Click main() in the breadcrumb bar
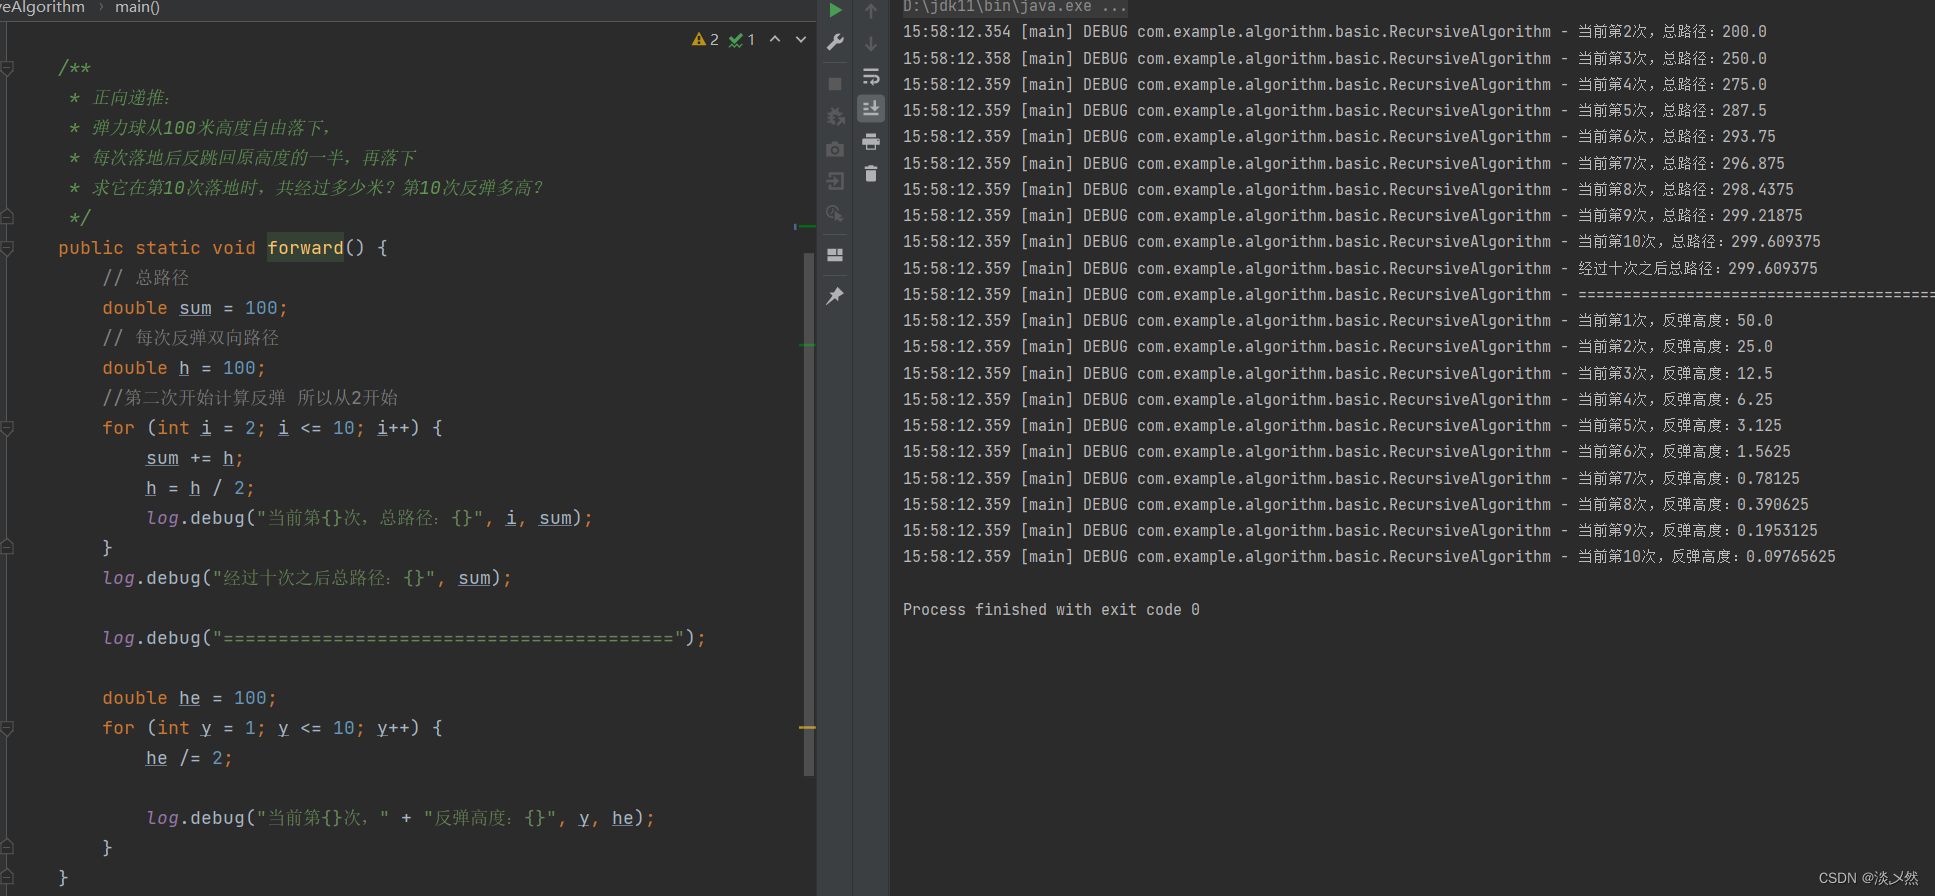This screenshot has height=896, width=1935. click(x=138, y=8)
